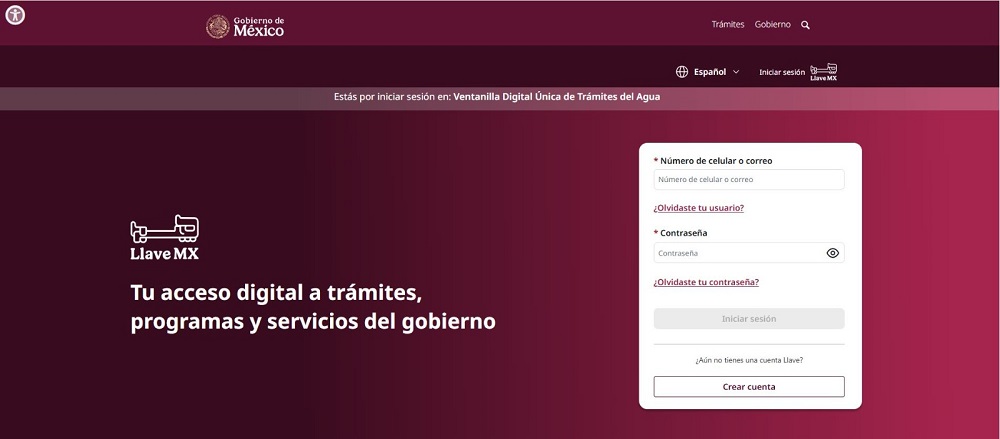This screenshot has height=439, width=1000.
Task: Click the Crear cuenta button
Action: pyautogui.click(x=749, y=387)
